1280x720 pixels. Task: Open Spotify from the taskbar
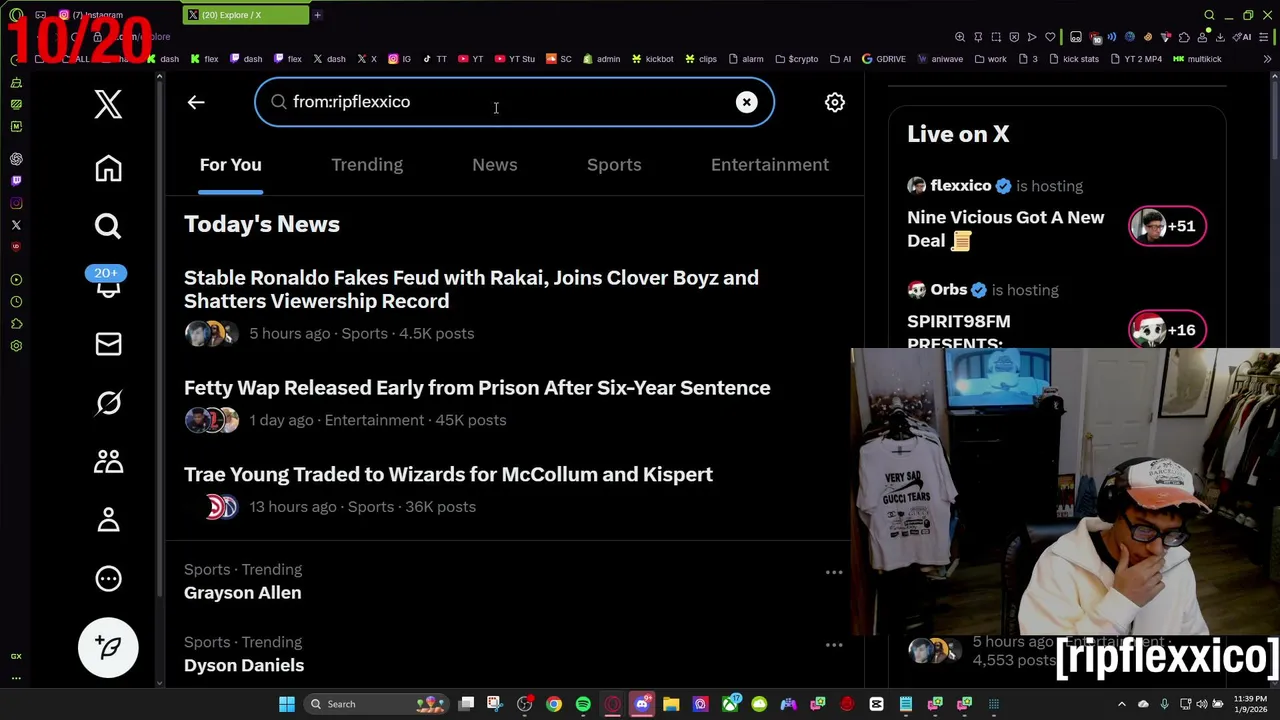(583, 704)
